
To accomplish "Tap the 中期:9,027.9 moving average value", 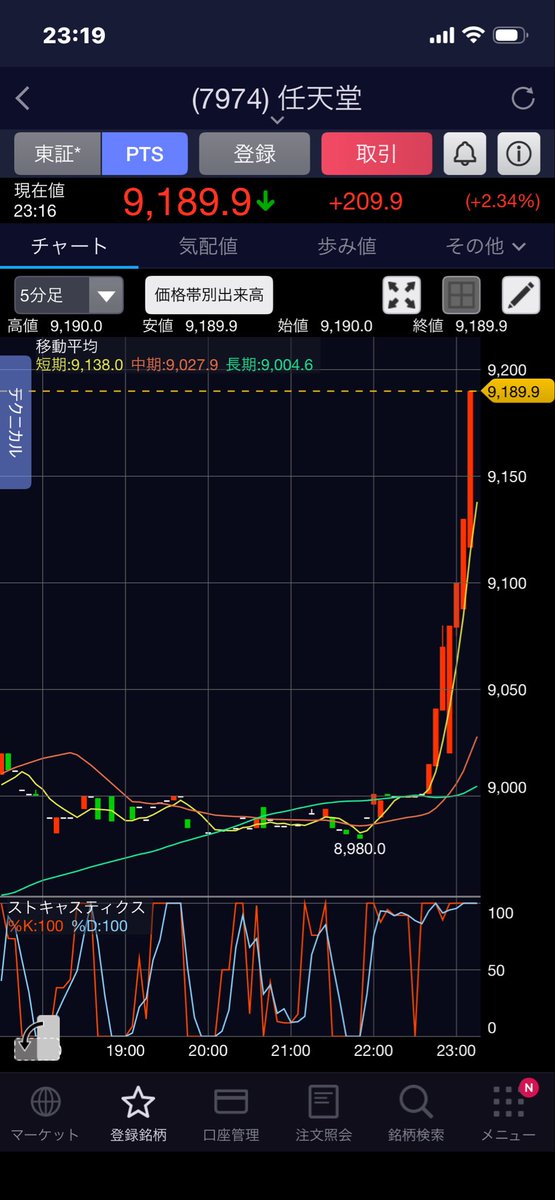I will [173, 364].
